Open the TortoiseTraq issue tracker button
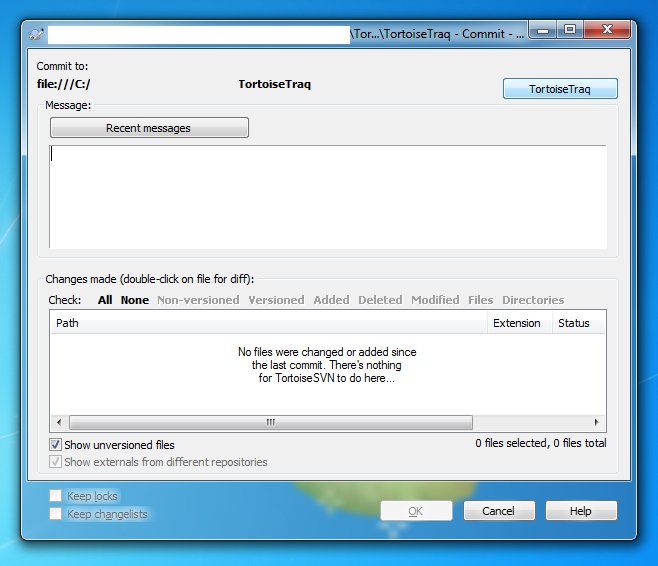 [560, 89]
